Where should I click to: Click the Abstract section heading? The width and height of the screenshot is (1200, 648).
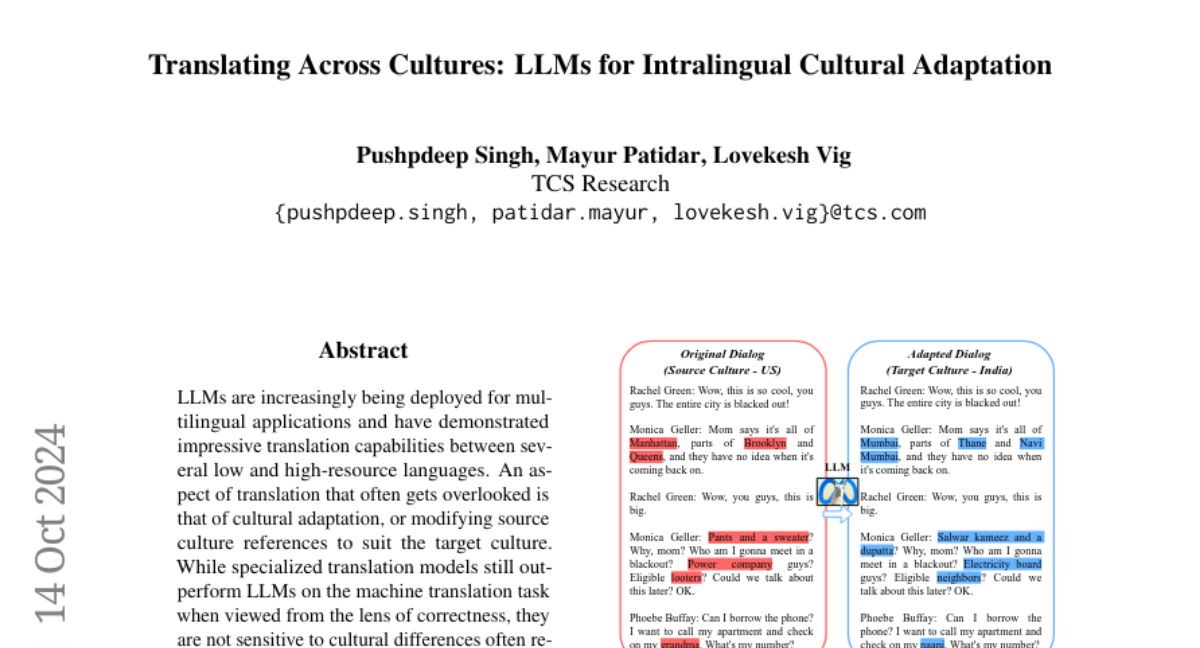[x=363, y=350]
